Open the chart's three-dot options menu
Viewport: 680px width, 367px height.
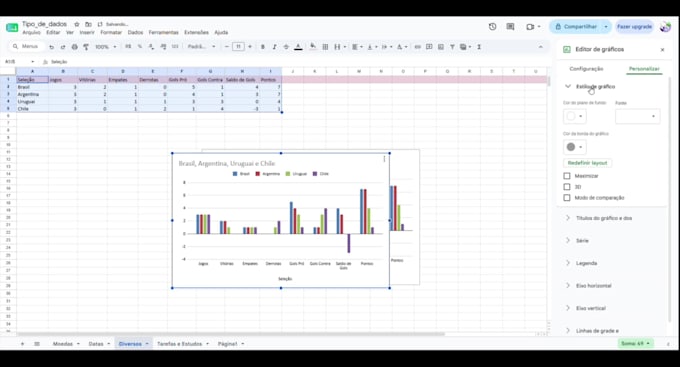click(x=384, y=159)
